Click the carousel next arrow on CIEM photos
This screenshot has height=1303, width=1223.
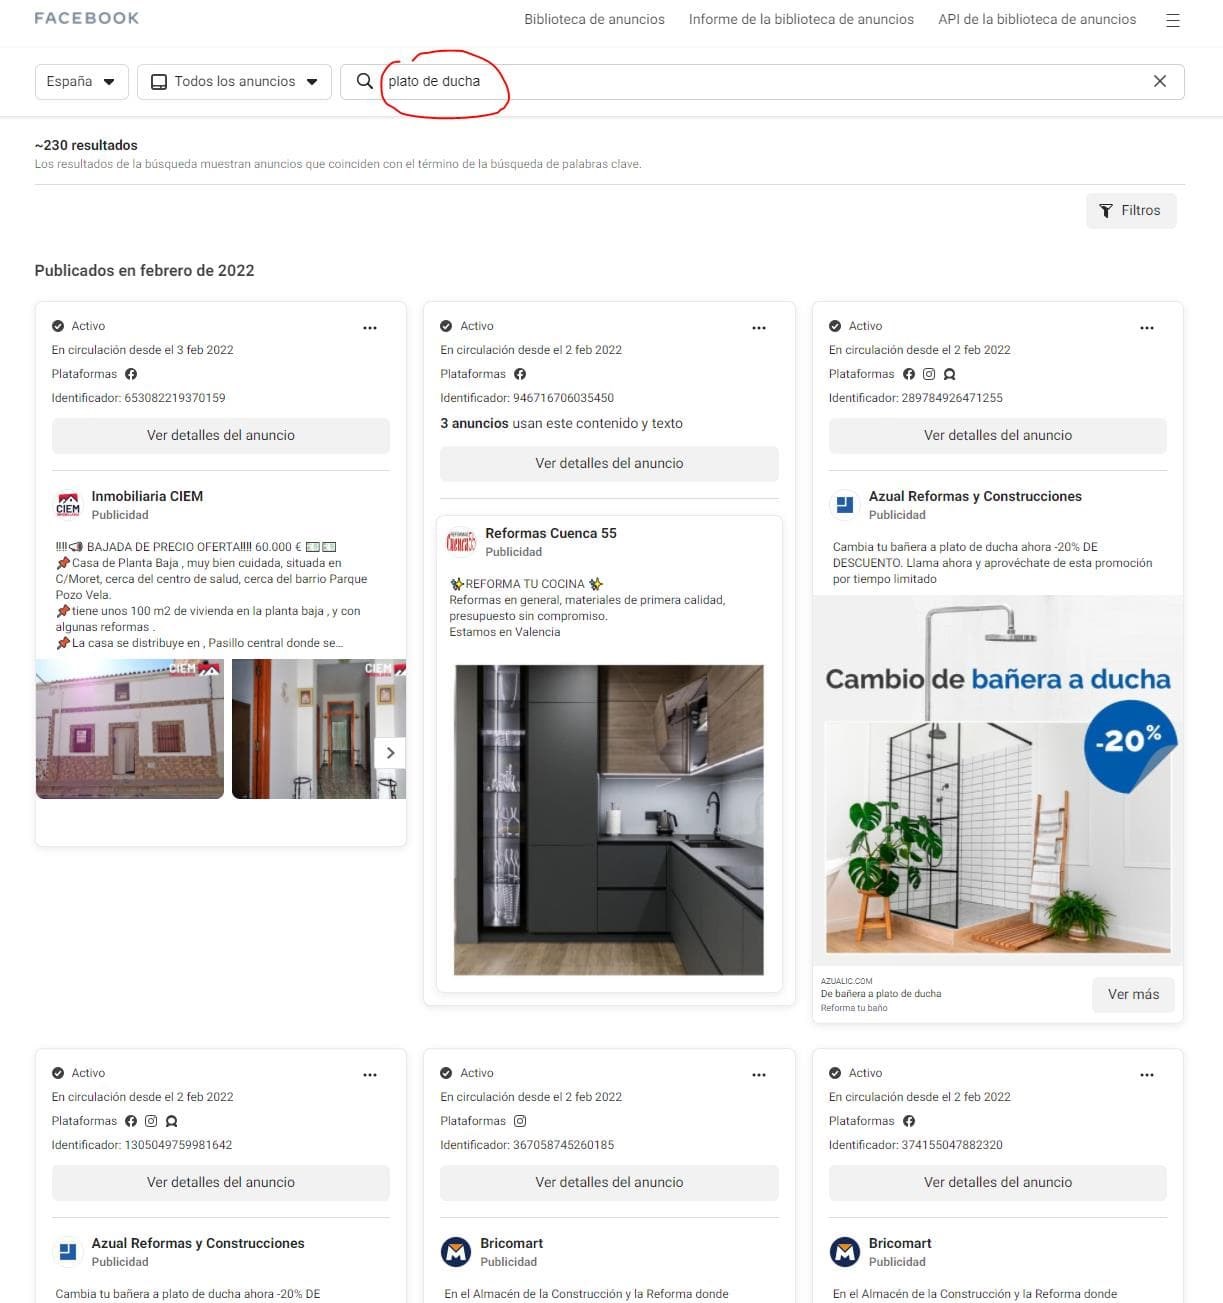[x=391, y=752]
